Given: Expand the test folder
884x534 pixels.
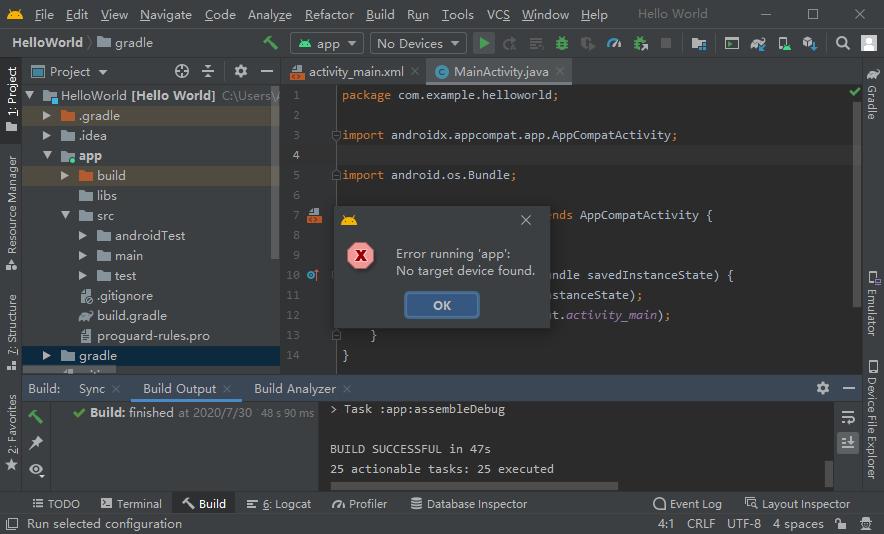Looking at the screenshot, I should pos(83,276).
